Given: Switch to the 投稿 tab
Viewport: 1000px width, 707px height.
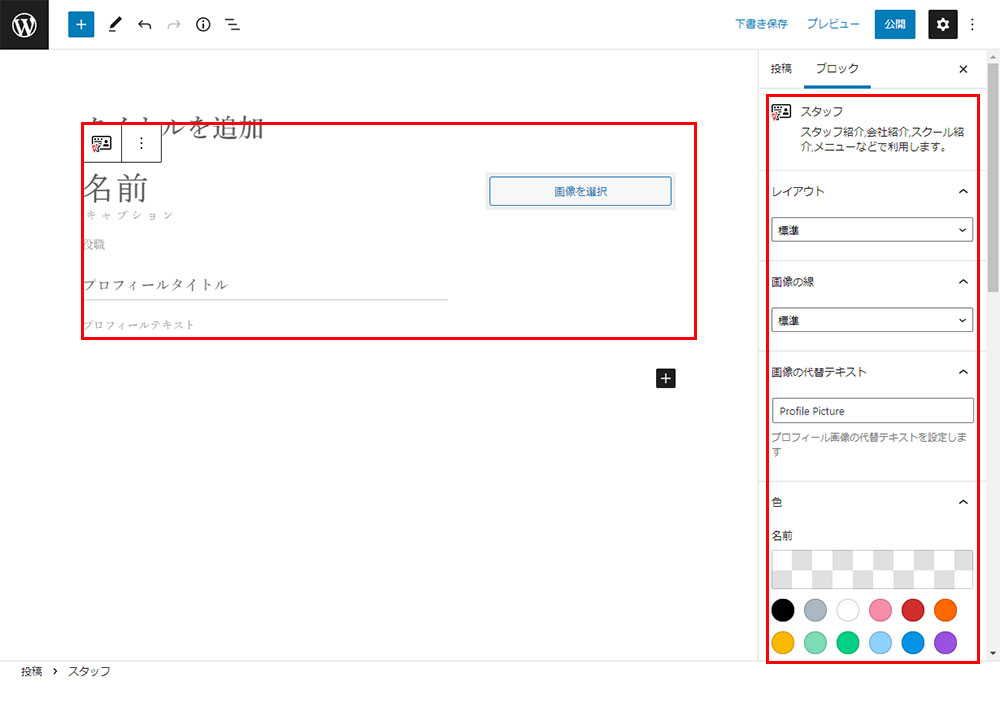Looking at the screenshot, I should [781, 69].
